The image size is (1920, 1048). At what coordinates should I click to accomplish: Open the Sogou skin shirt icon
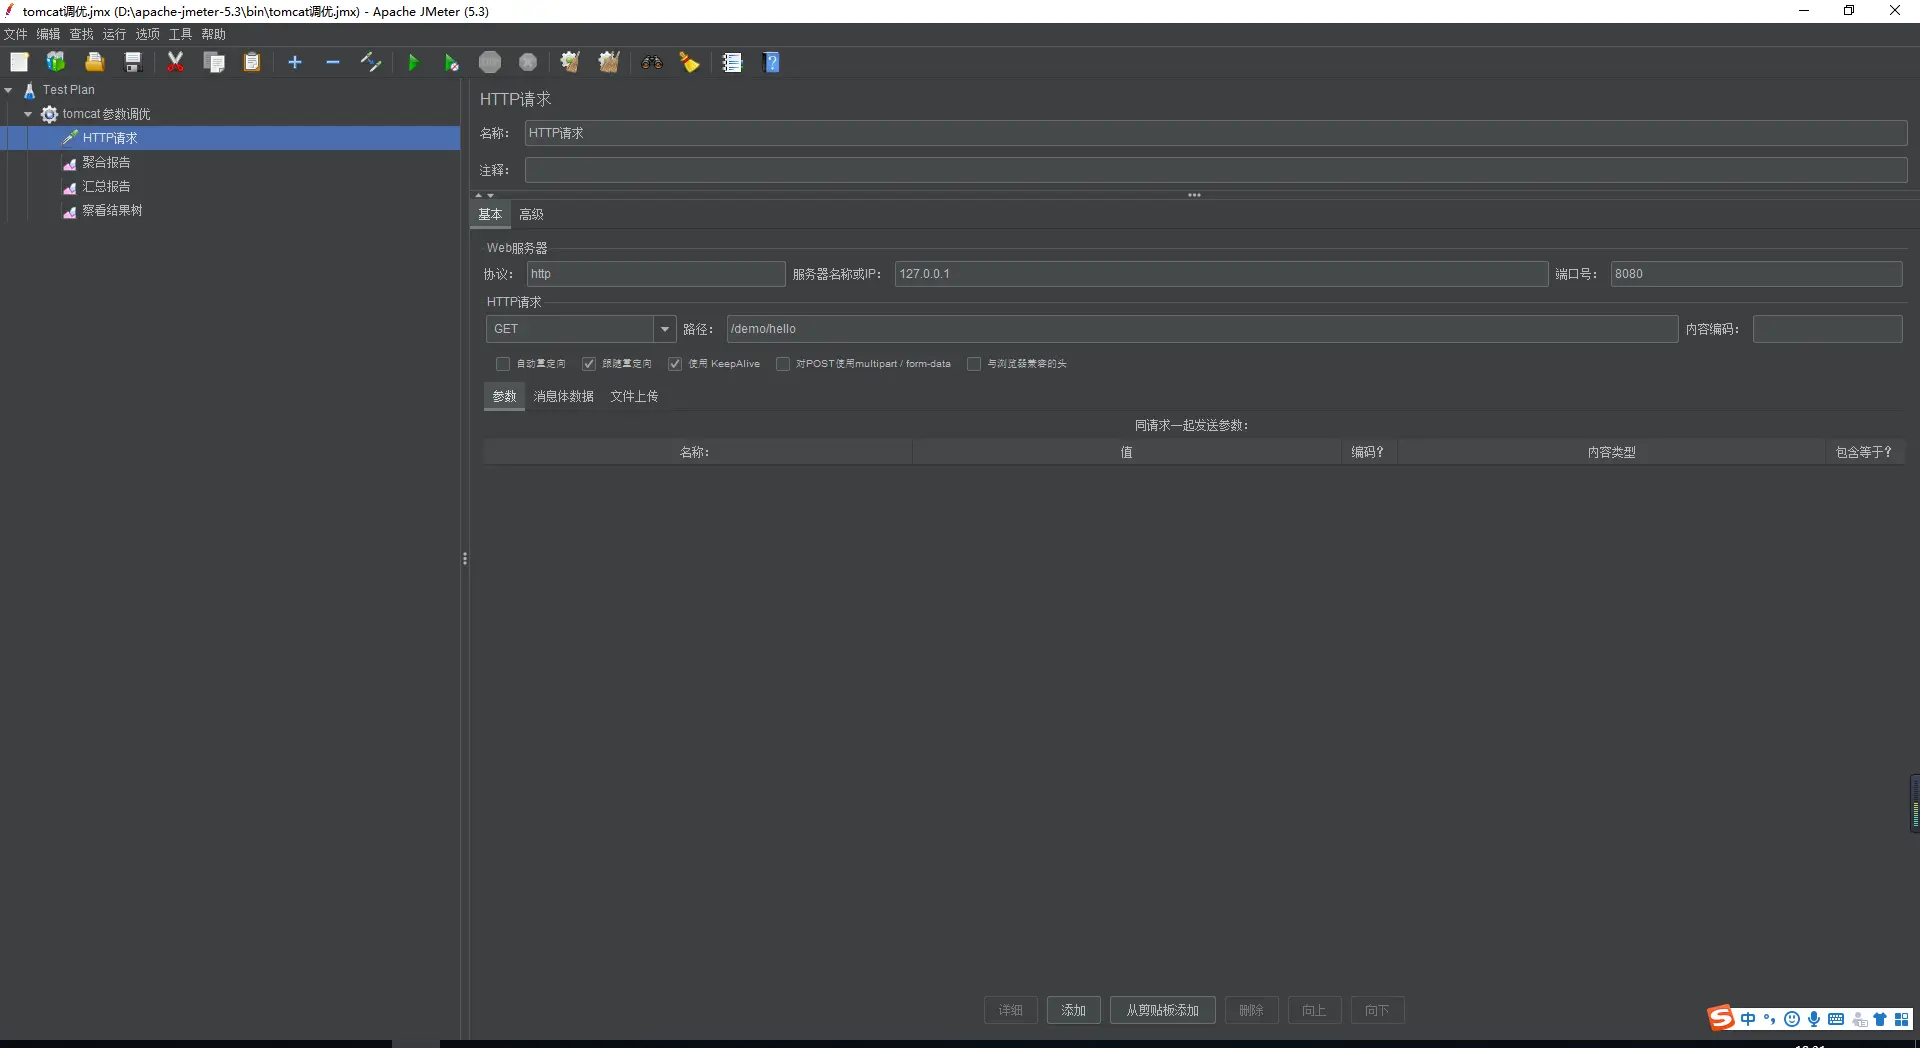(x=1880, y=1019)
